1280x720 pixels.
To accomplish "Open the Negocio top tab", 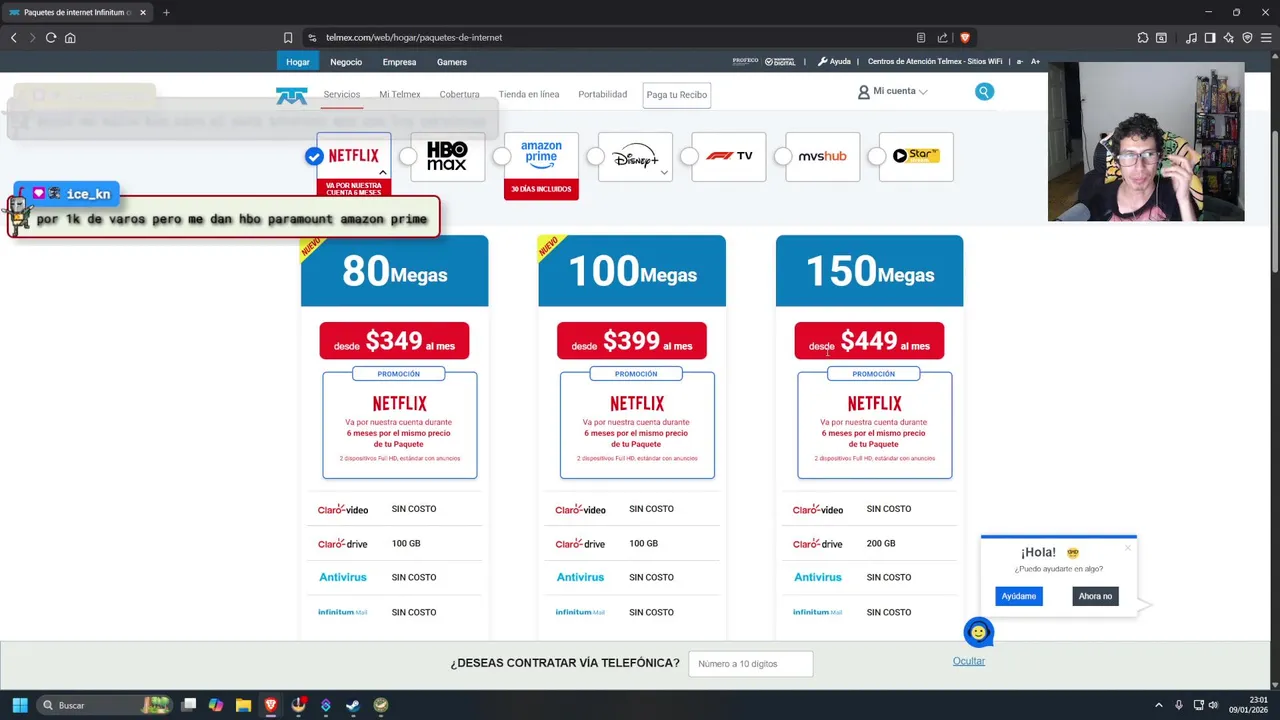I will click(346, 62).
